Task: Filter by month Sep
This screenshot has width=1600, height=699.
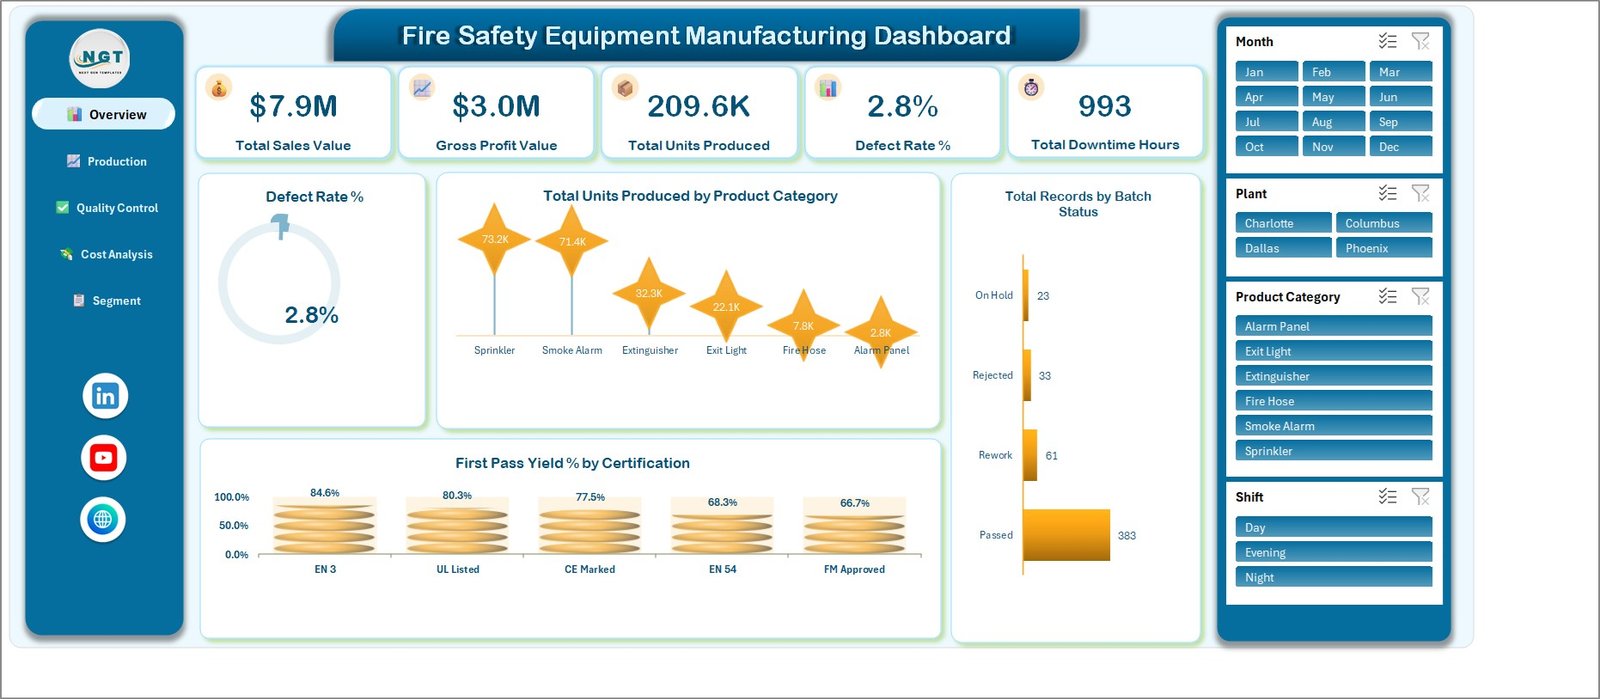Action: tap(1401, 122)
